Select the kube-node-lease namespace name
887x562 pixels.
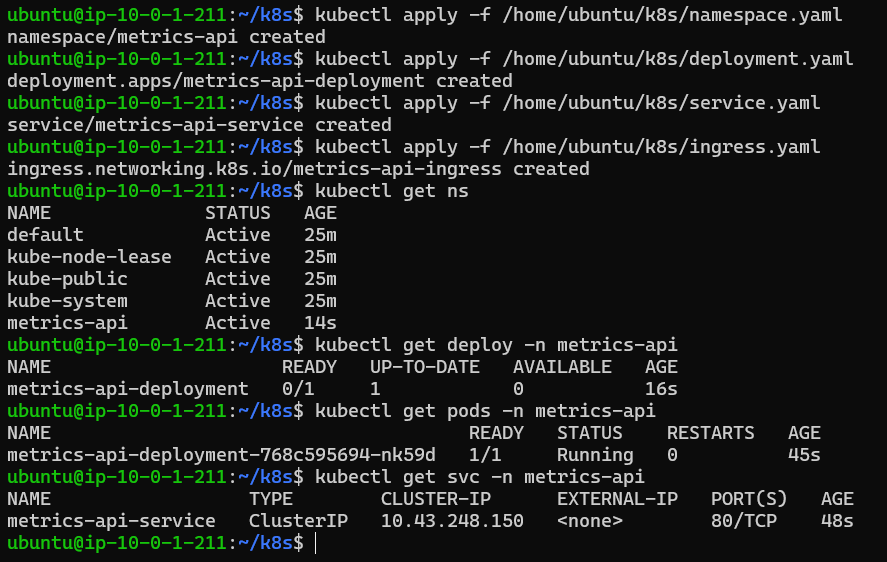point(89,257)
